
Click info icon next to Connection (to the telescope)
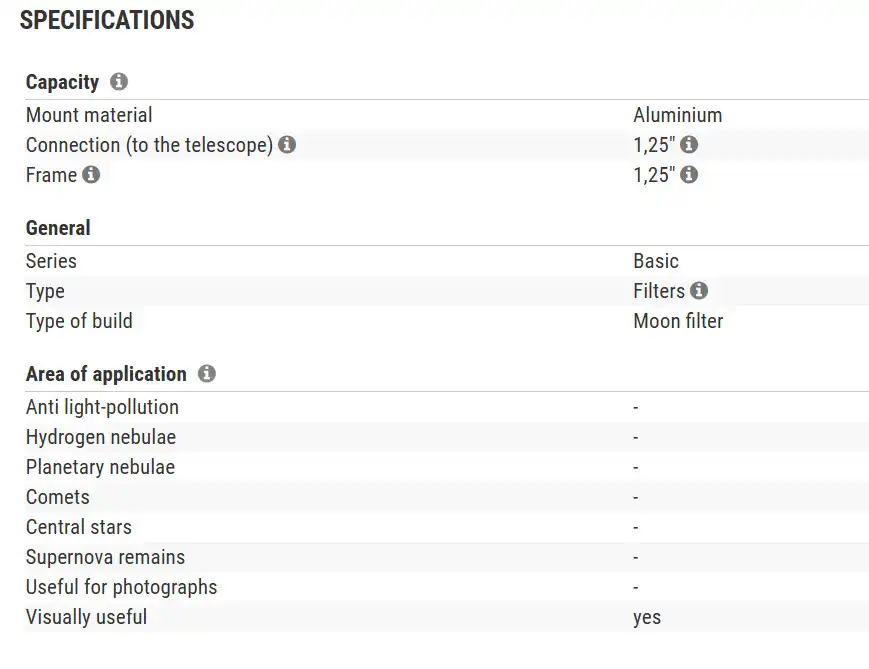pos(287,145)
